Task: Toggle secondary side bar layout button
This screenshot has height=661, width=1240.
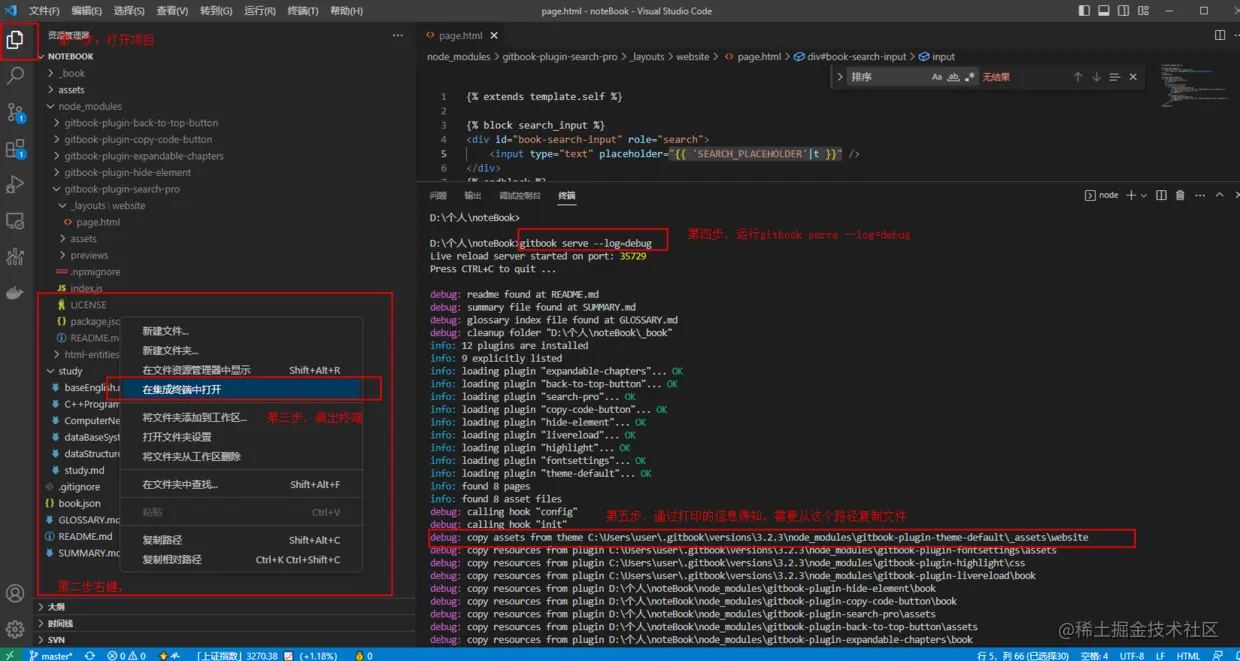Action: [x=1121, y=11]
